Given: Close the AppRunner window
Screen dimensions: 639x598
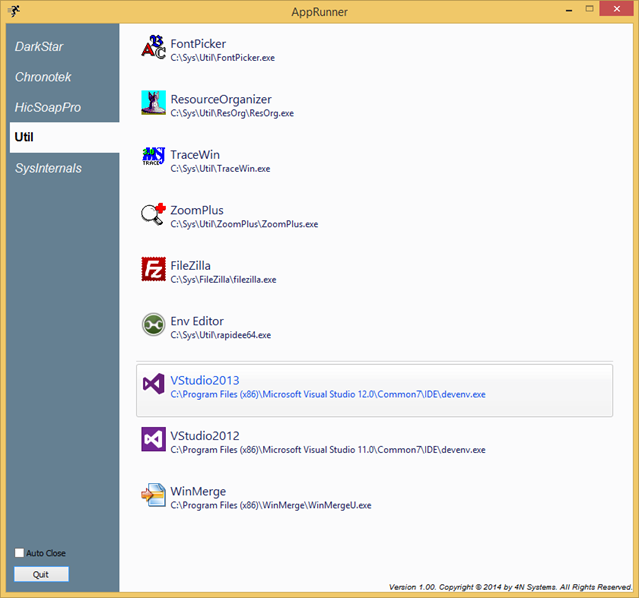Looking at the screenshot, I should coord(617,9).
